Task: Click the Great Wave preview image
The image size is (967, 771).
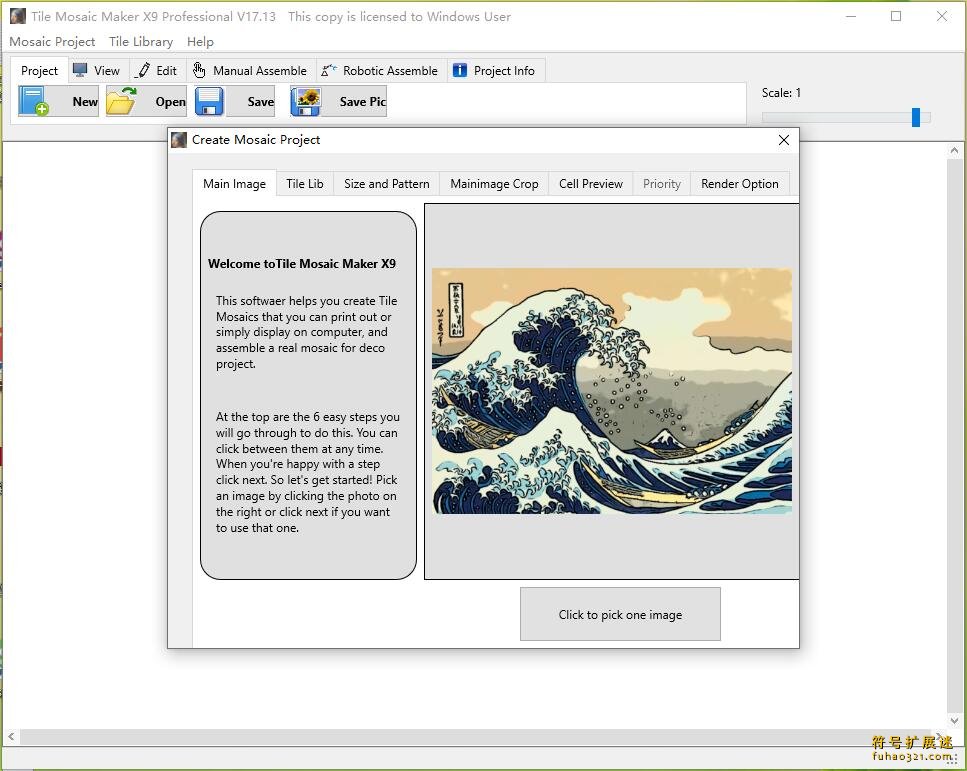Action: pyautogui.click(x=611, y=391)
